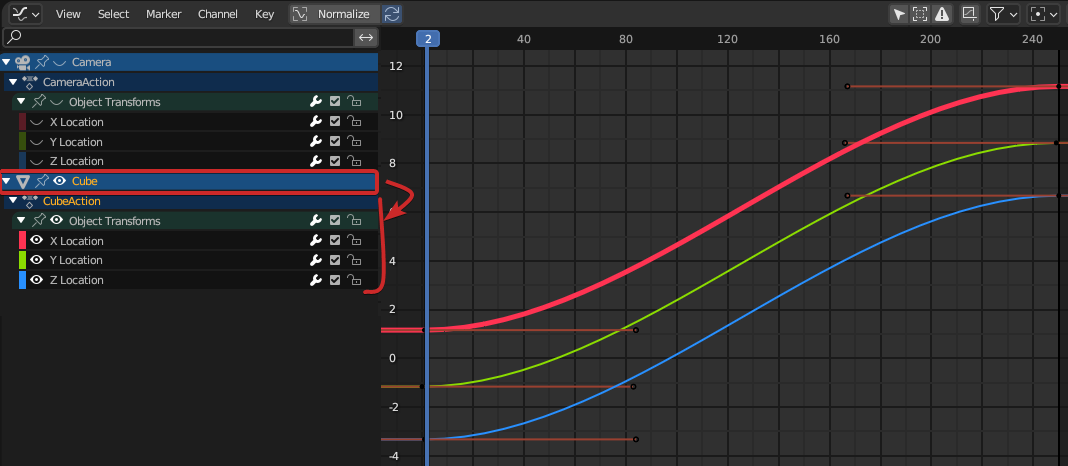Screen dimensions: 1068x466
Task: Toggle the Normalize button
Action: point(334,14)
